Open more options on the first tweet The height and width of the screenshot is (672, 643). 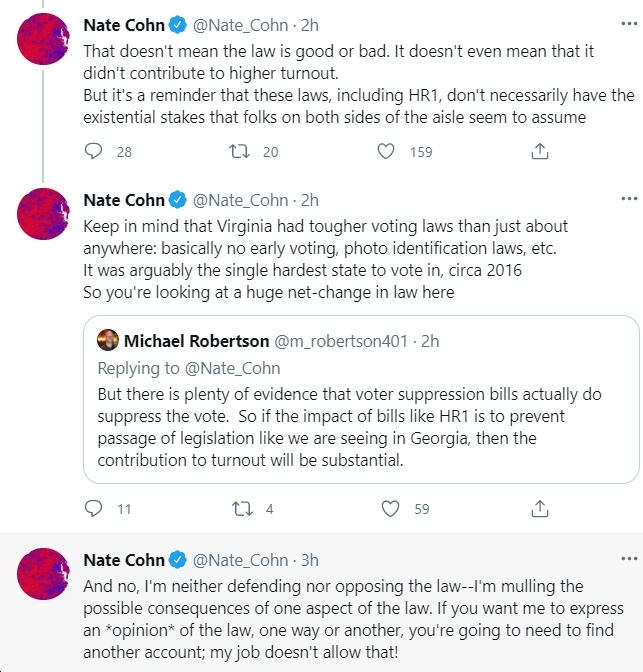click(629, 24)
